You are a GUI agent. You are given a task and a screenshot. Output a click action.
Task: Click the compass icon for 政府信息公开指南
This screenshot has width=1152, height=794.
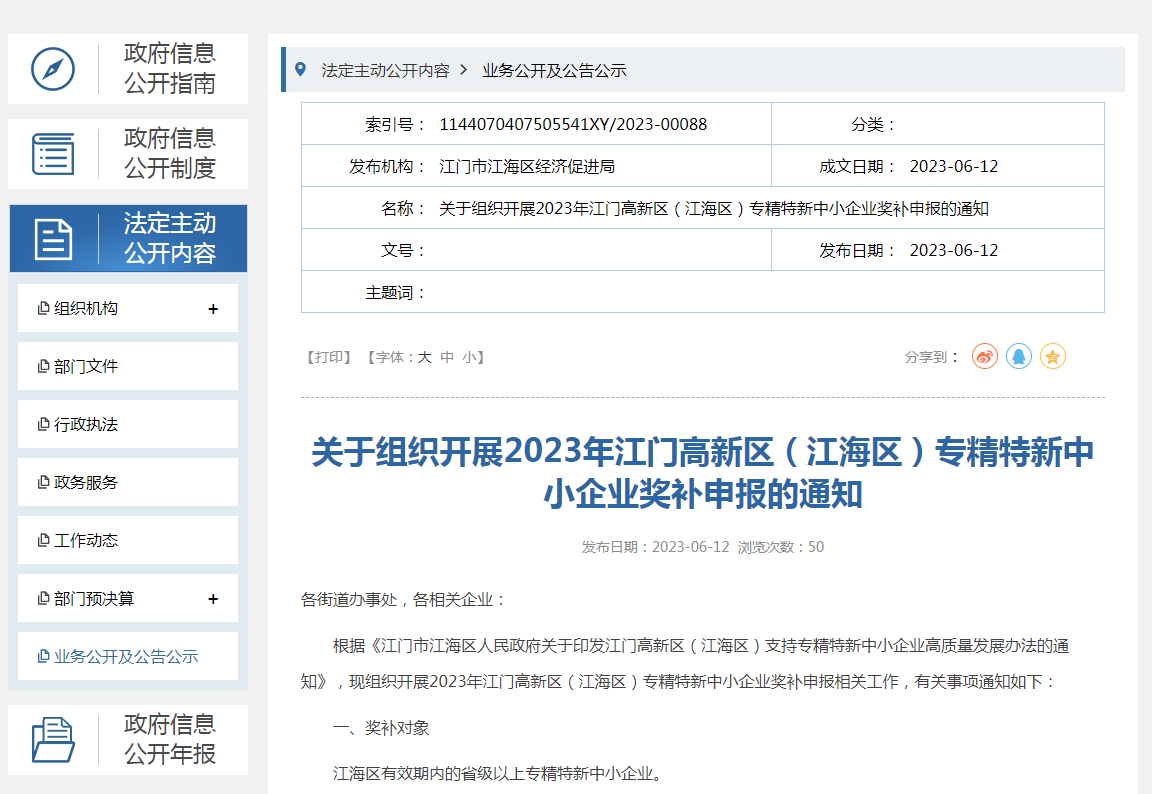(53, 69)
